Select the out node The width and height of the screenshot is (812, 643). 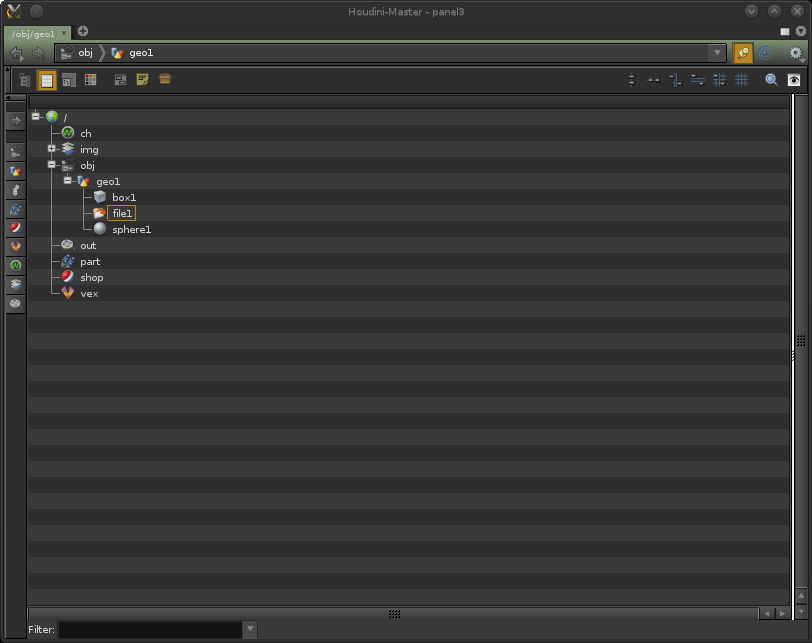click(x=88, y=246)
